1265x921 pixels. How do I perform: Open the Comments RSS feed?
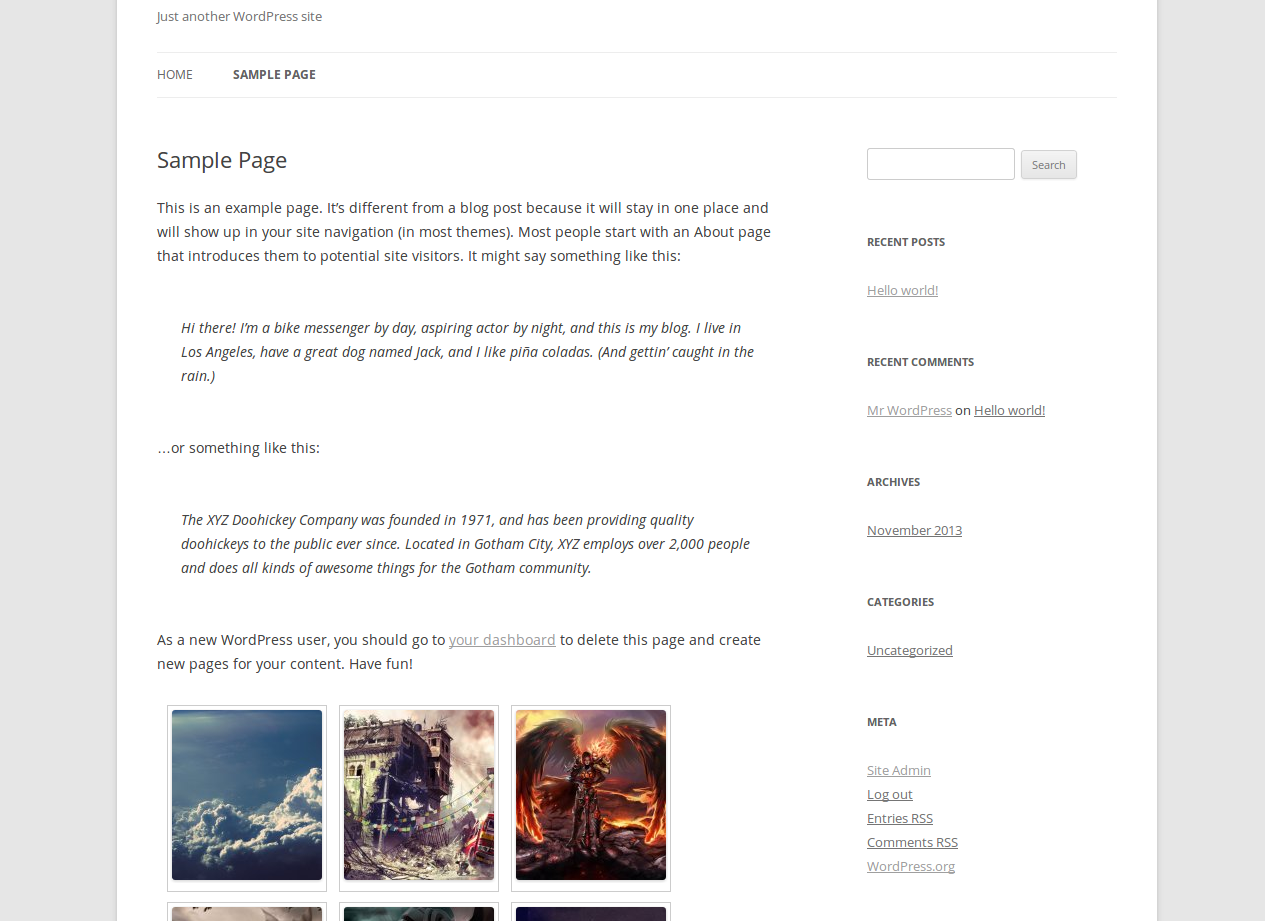pos(912,842)
